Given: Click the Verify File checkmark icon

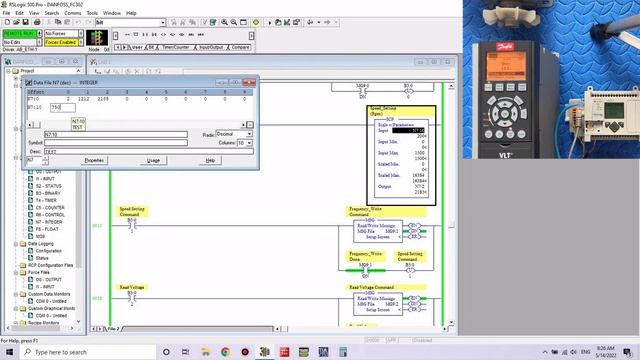Looking at the screenshot, I should [x=213, y=22].
